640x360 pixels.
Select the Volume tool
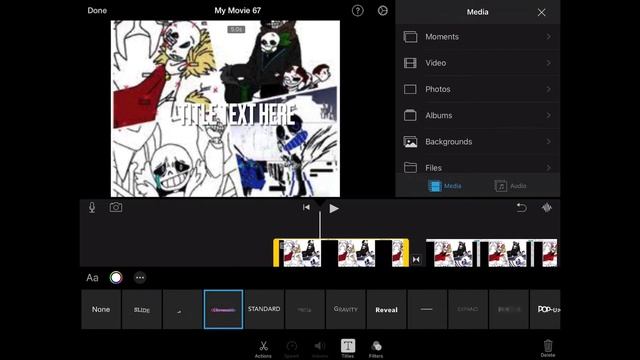320,348
